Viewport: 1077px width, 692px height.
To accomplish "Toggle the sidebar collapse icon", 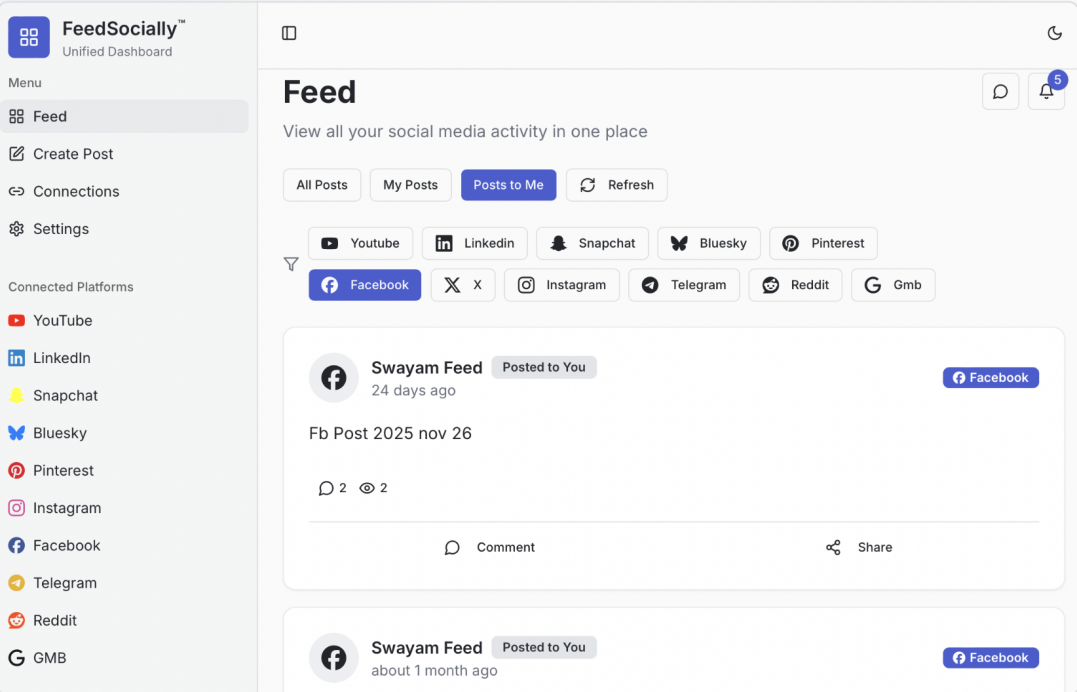I will tap(289, 33).
